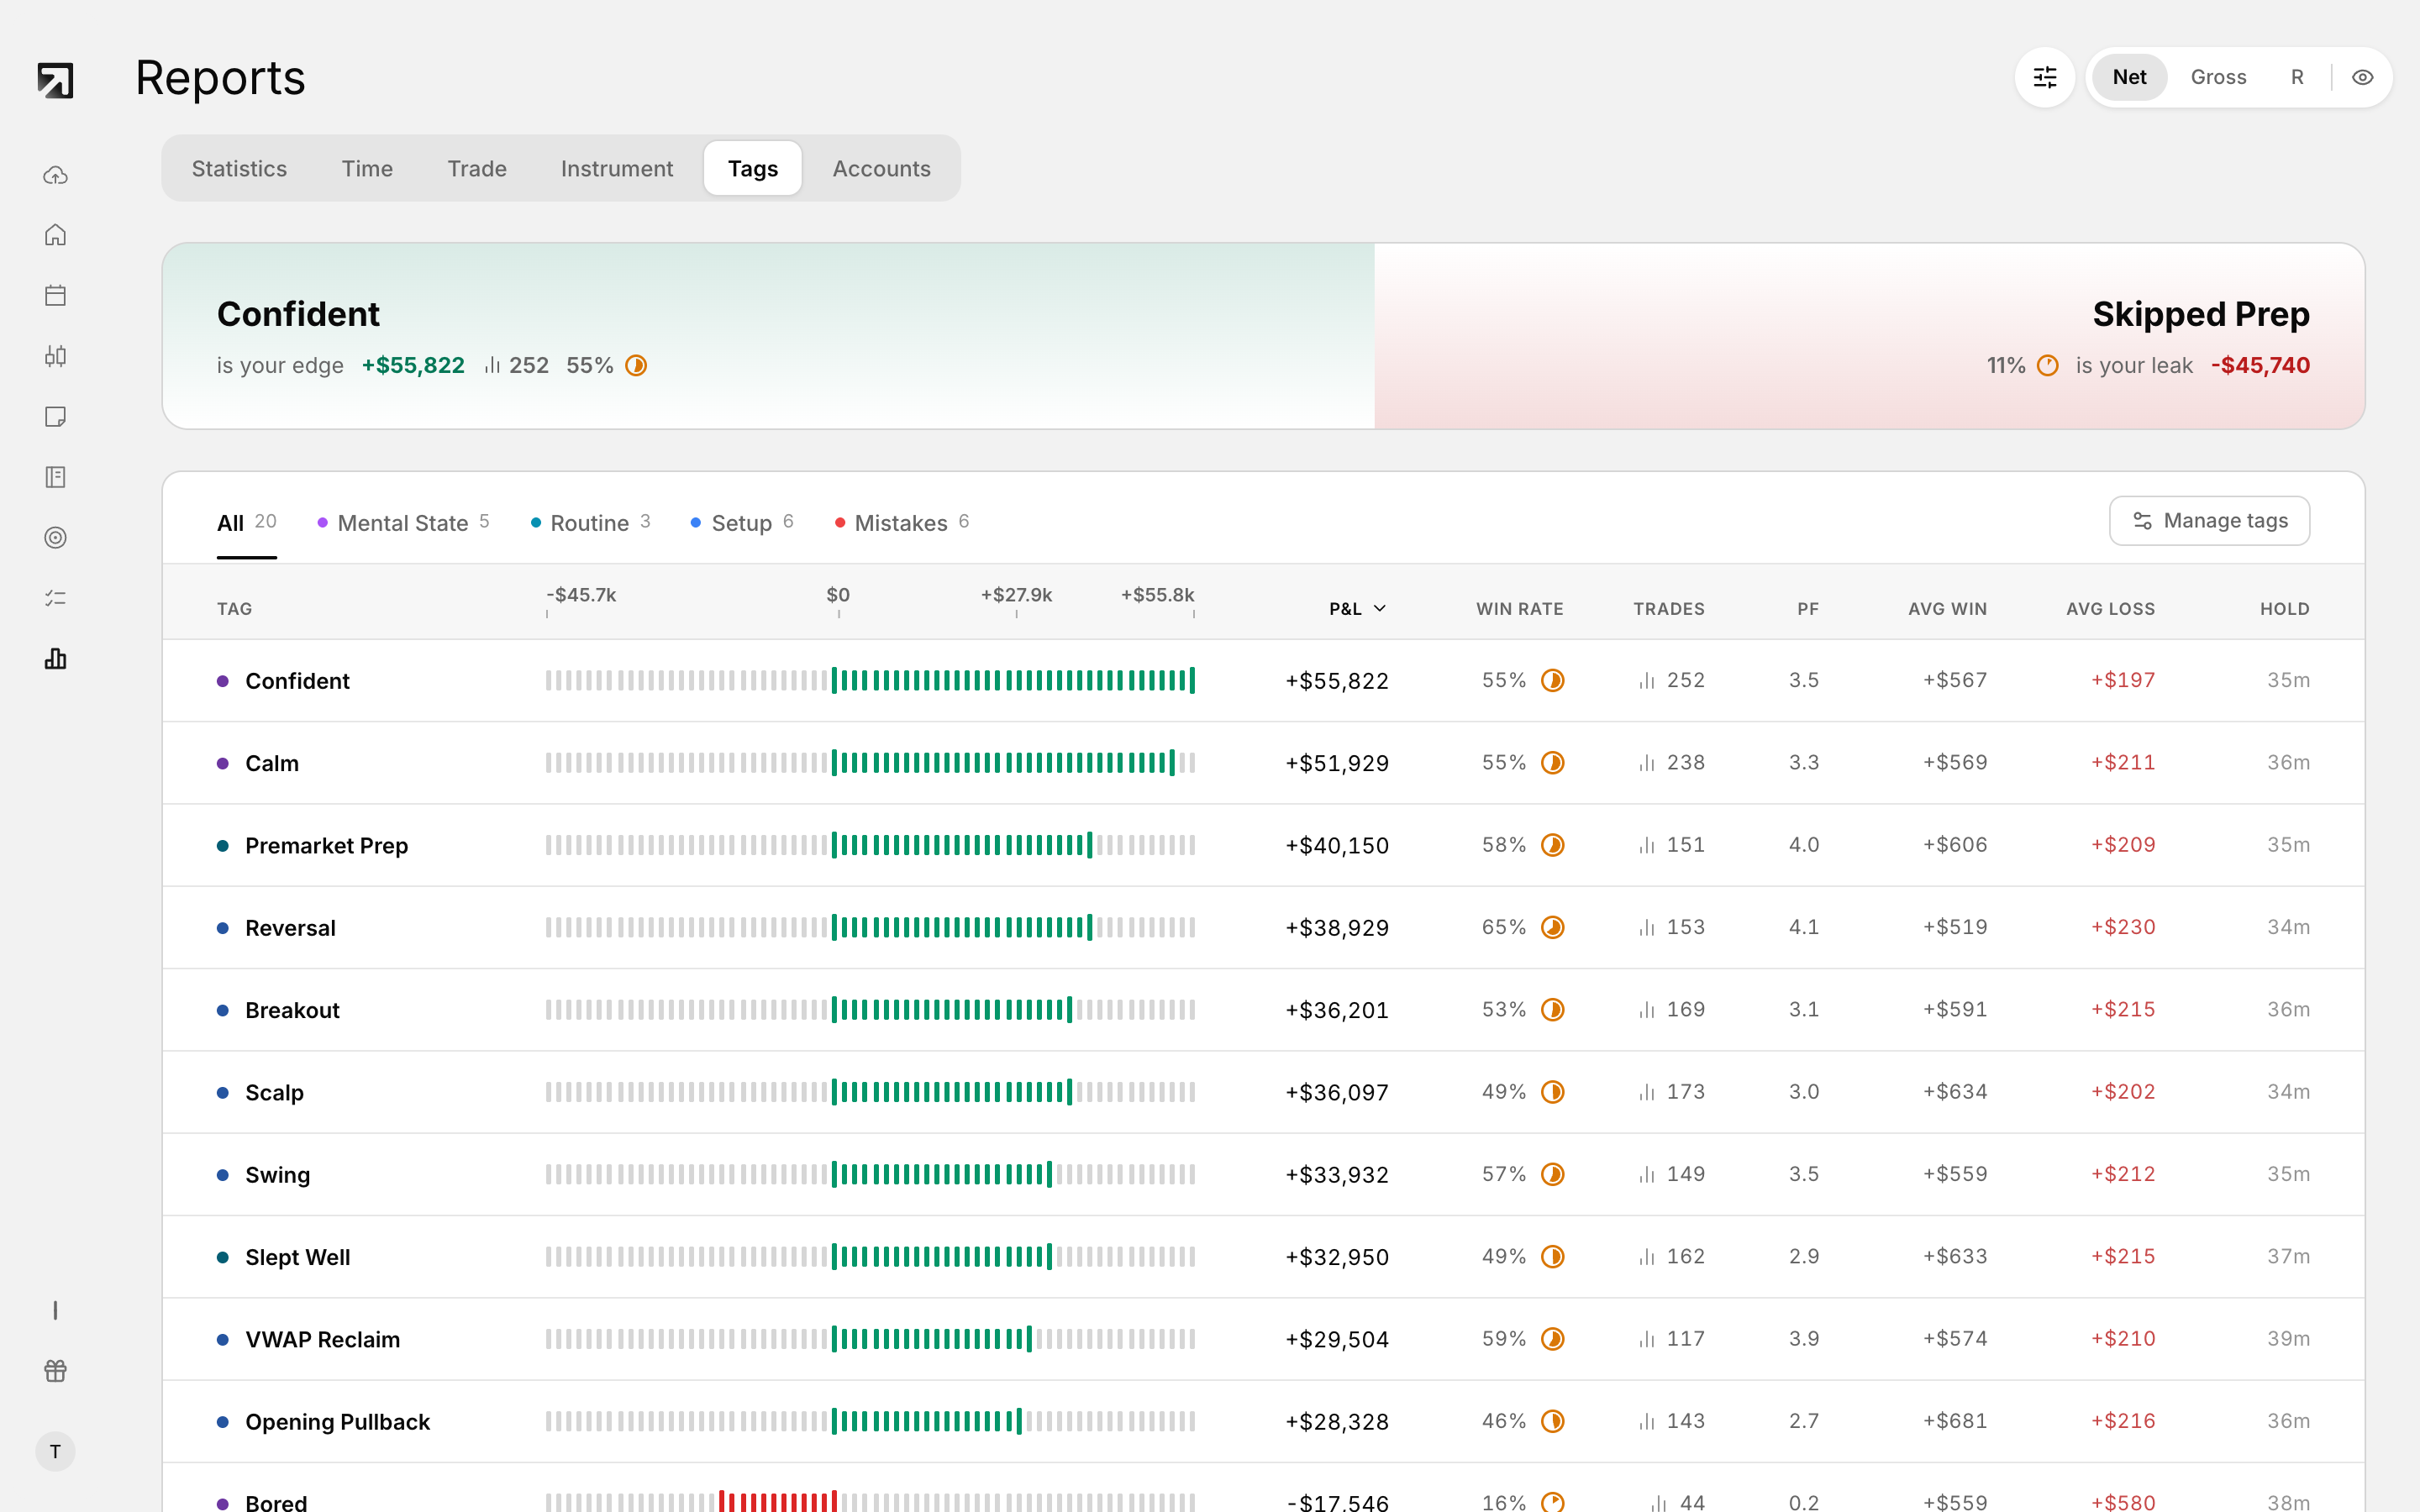Open the checklist sidebar icon
Viewport: 2420px width, 1512px height.
[x=55, y=598]
